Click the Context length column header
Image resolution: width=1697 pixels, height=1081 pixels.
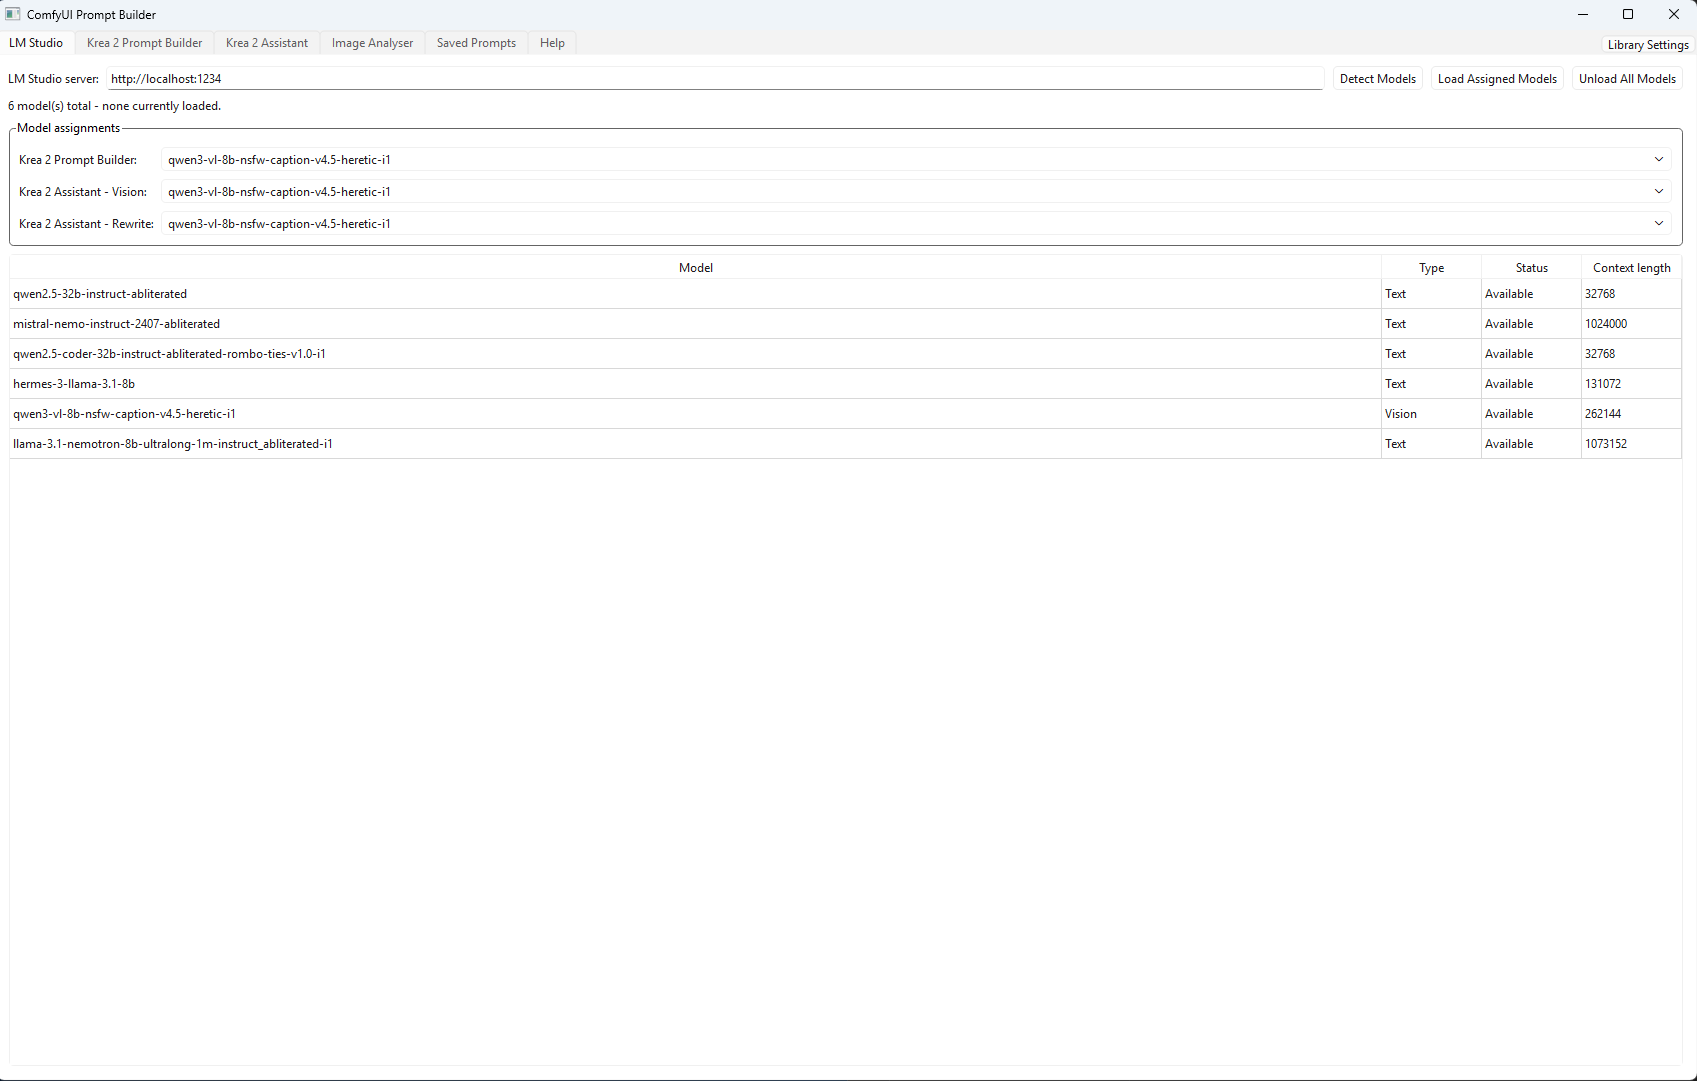coord(1631,268)
